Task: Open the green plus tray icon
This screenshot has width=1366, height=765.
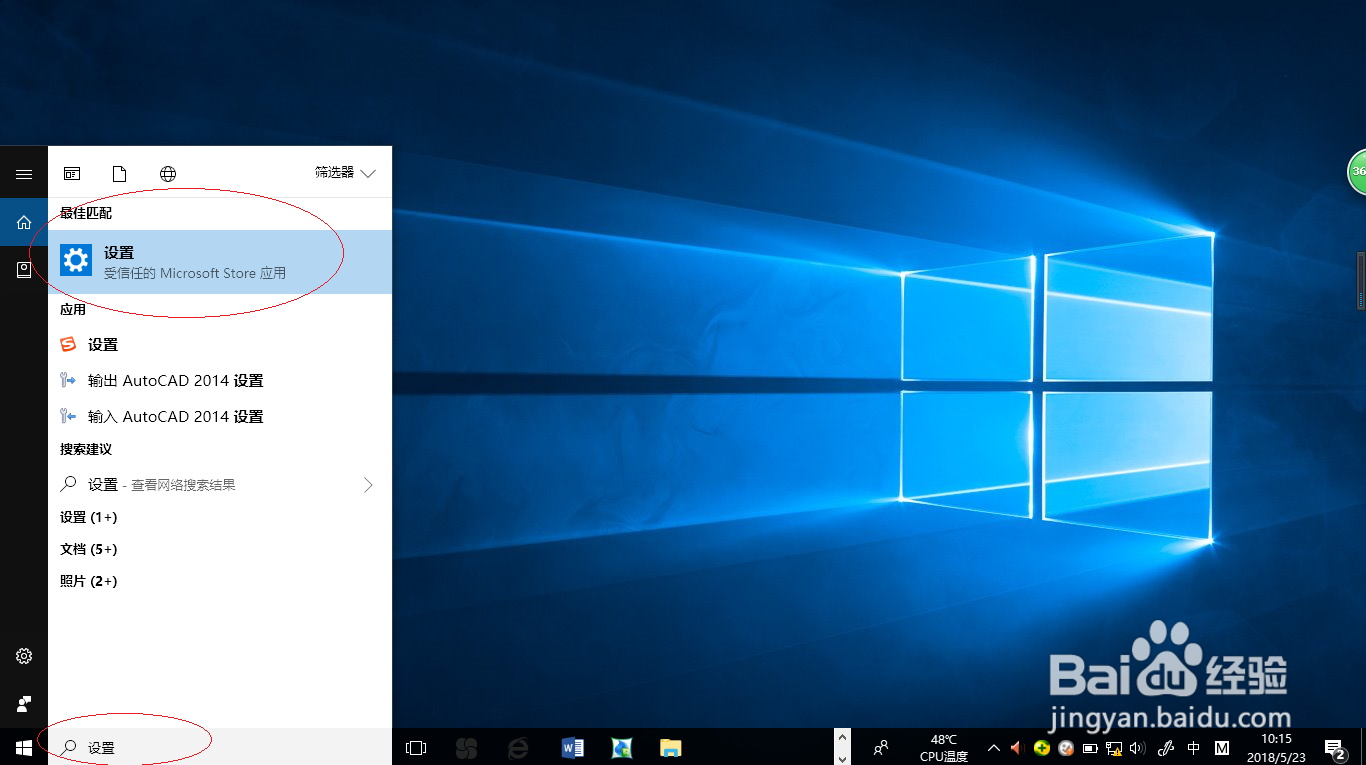Action: click(x=1042, y=747)
